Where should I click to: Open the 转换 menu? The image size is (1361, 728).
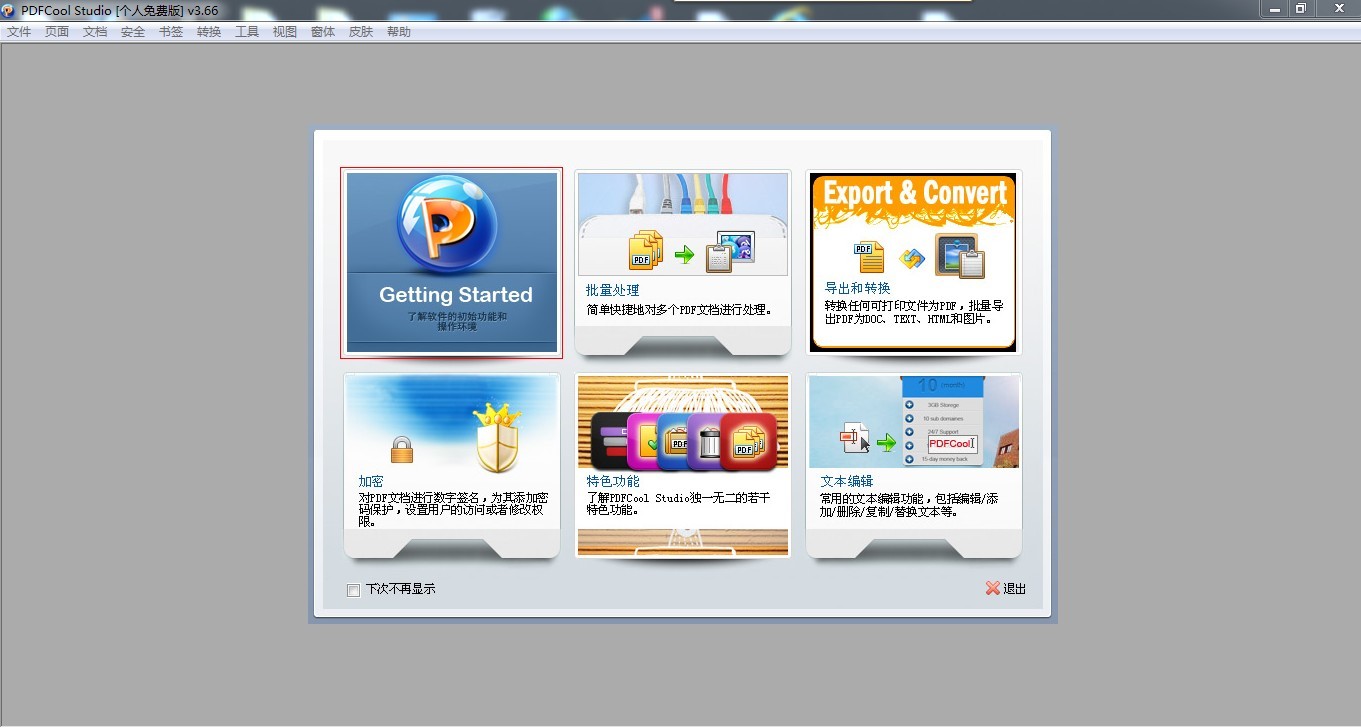coord(209,32)
